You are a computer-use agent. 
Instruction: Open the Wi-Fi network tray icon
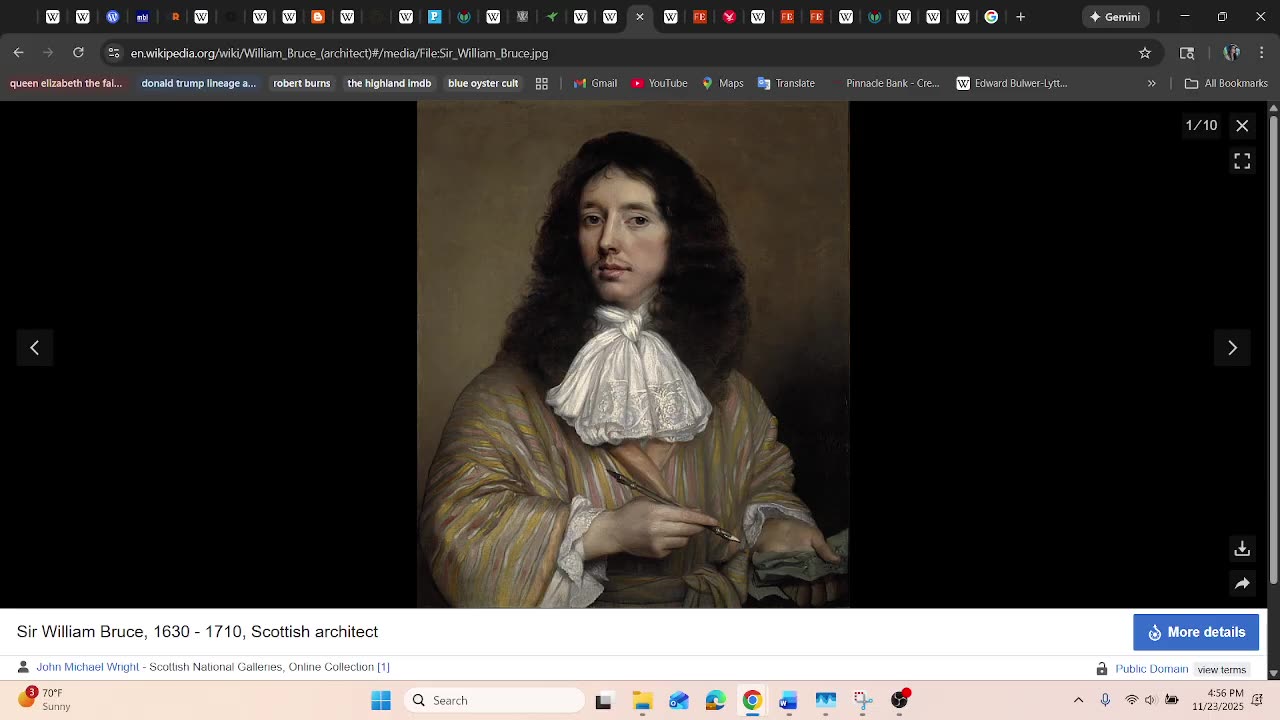point(1131,700)
